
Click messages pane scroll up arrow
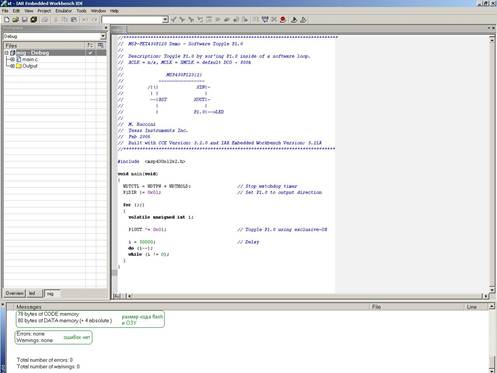click(492, 306)
